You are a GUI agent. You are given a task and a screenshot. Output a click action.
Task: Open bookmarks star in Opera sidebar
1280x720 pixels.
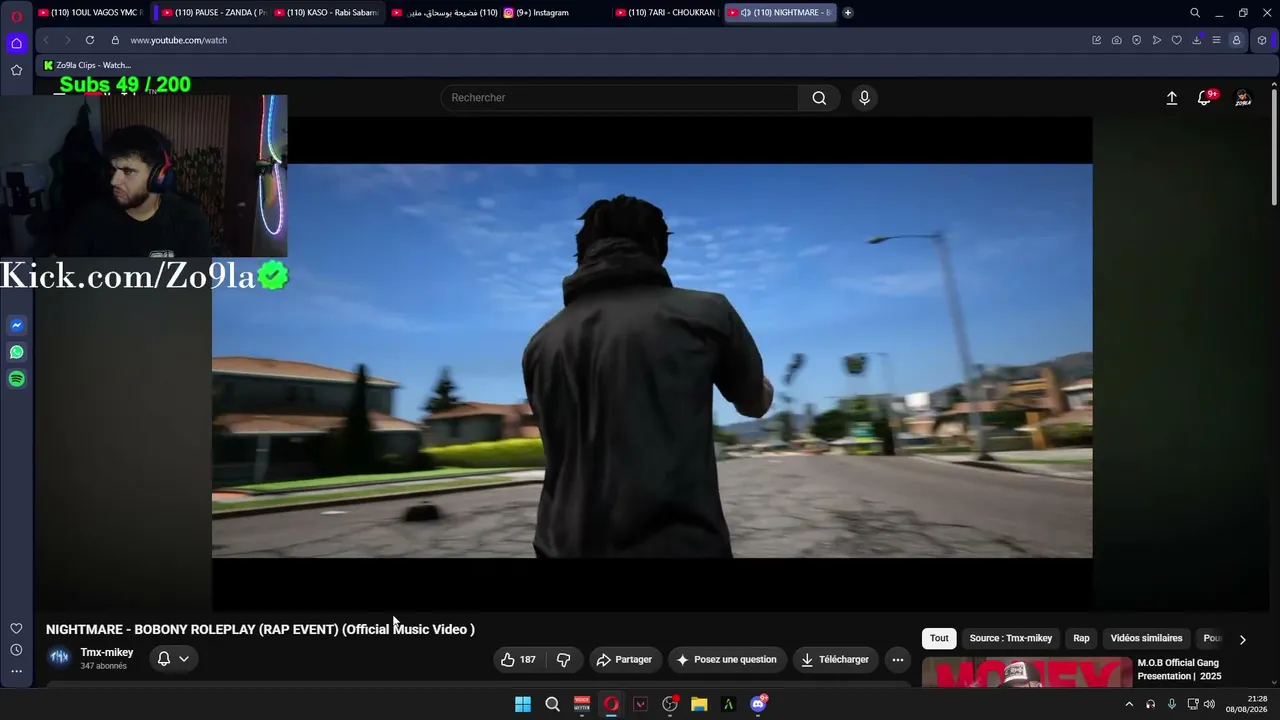pyautogui.click(x=16, y=70)
